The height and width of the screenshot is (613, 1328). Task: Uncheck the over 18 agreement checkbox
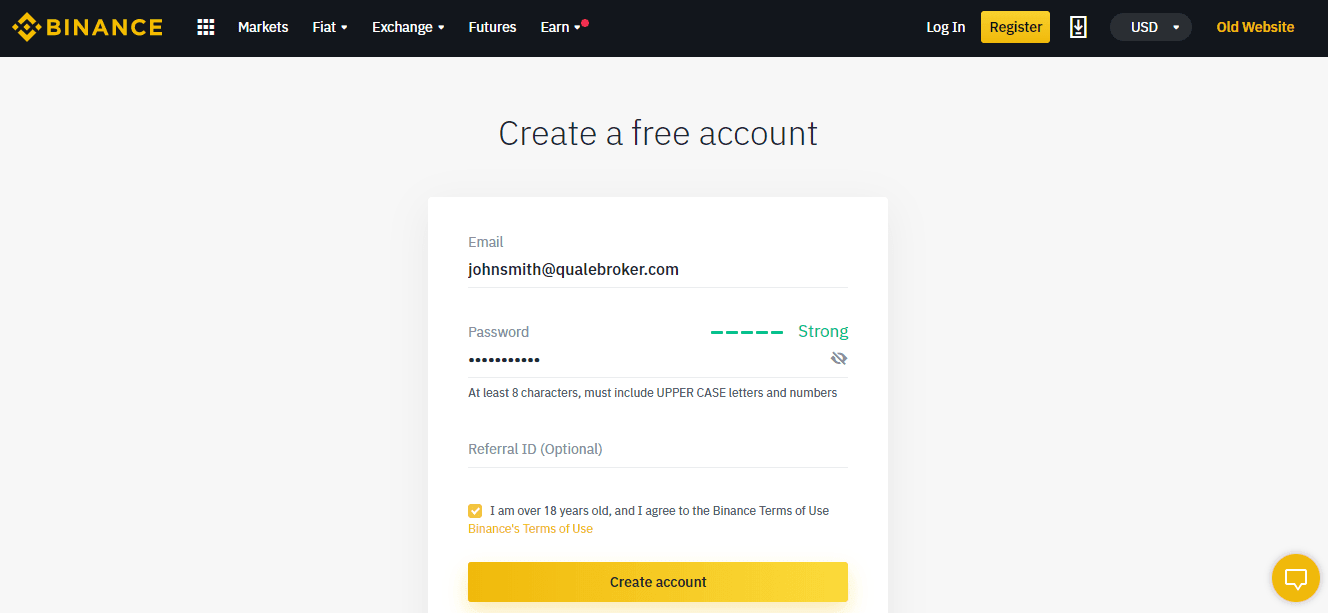coord(475,511)
